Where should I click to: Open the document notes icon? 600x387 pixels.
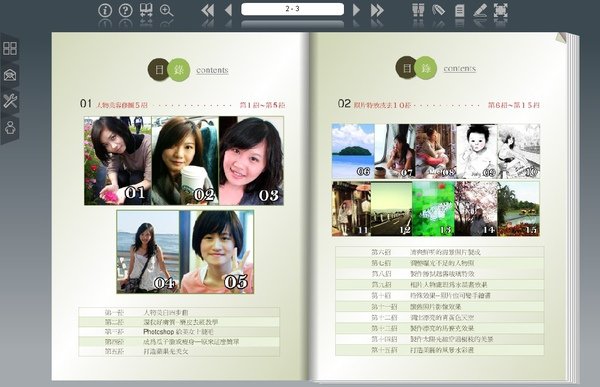tap(459, 10)
